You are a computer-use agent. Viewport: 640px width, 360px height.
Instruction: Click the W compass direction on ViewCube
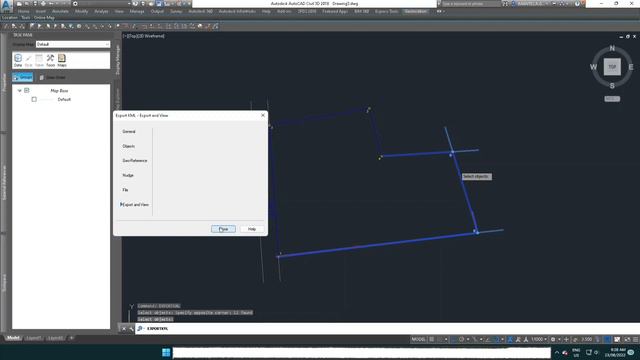(x=593, y=67)
